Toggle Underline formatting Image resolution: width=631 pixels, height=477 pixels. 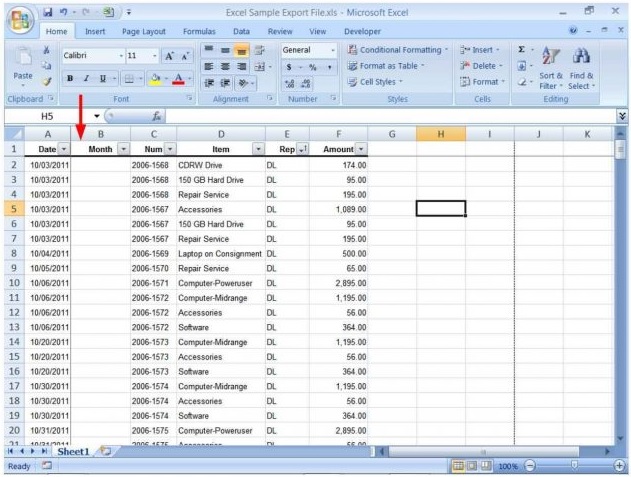click(x=102, y=79)
